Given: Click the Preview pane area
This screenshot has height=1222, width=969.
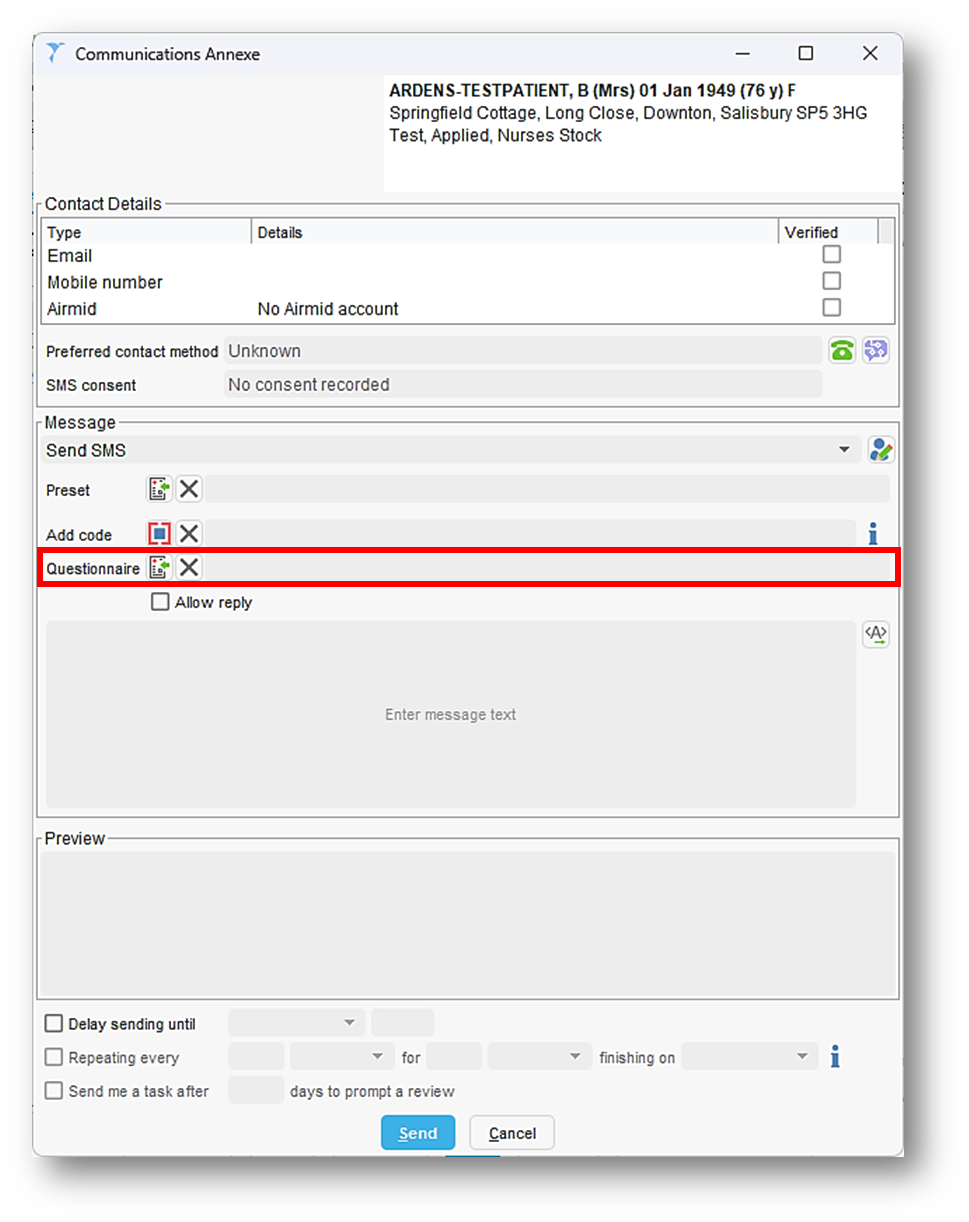Looking at the screenshot, I should click(468, 923).
